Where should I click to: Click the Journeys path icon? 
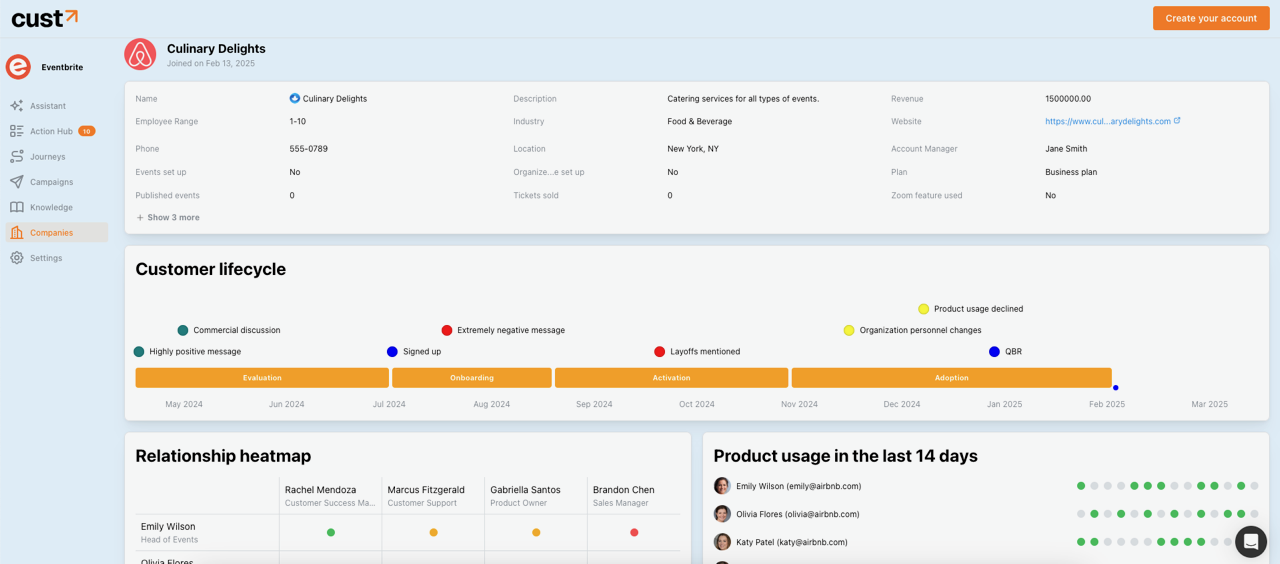(x=17, y=157)
